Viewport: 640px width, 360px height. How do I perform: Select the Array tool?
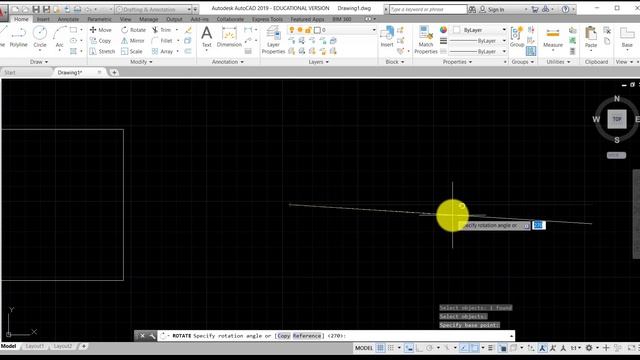point(162,51)
